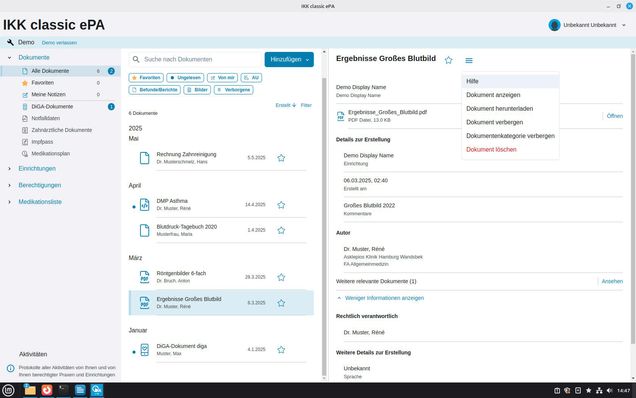The image size is (636, 398).
Task: Focus the Suche nach Dokumenten field
Action: [x=196, y=59]
